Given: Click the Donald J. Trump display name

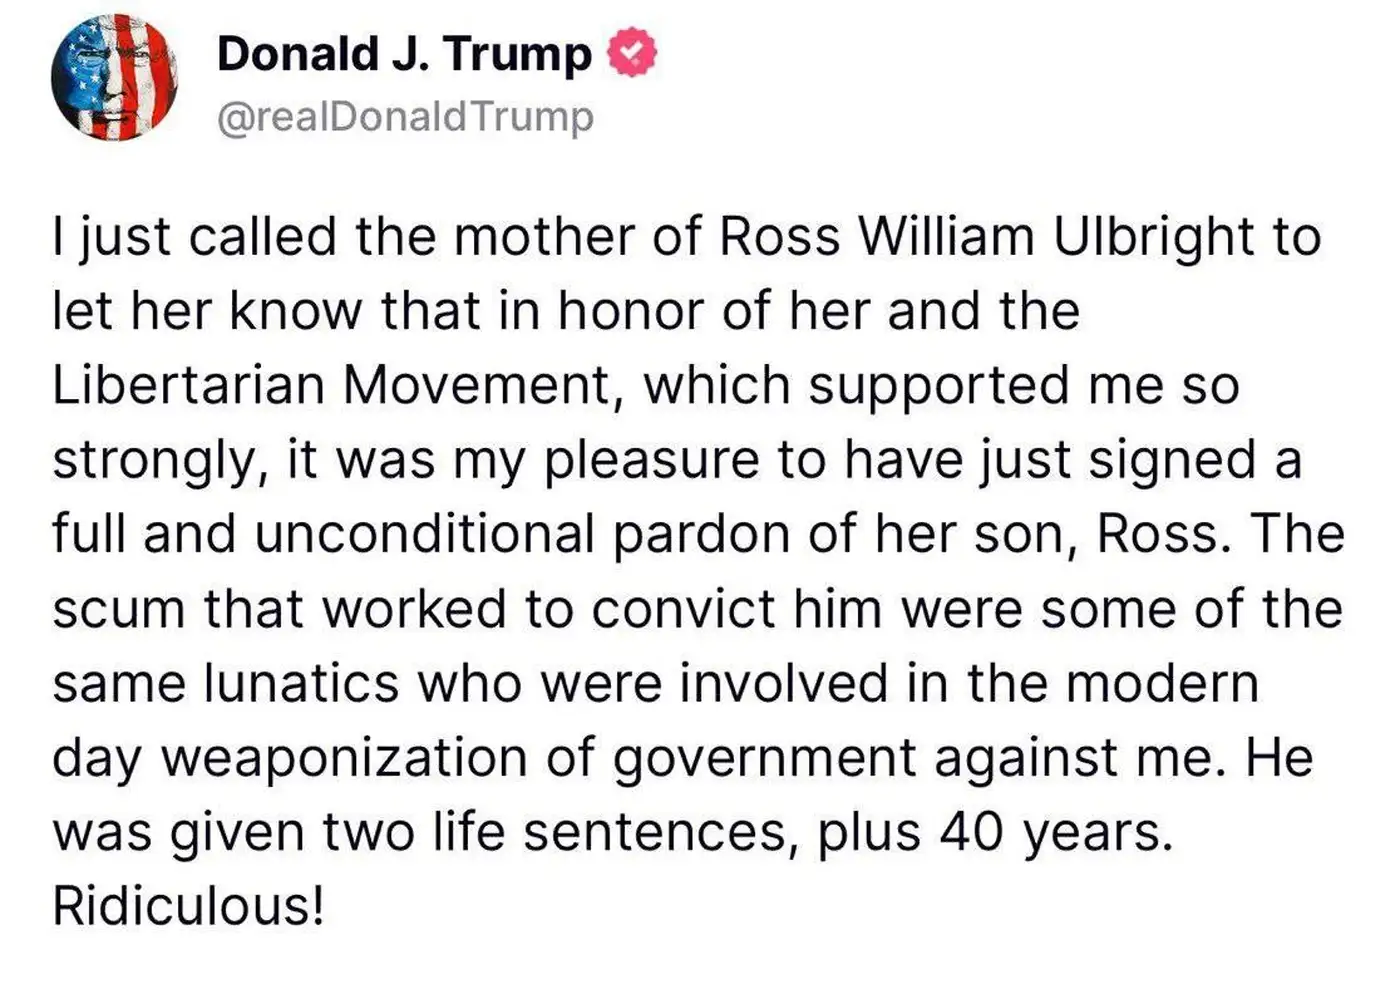Looking at the screenshot, I should (404, 54).
